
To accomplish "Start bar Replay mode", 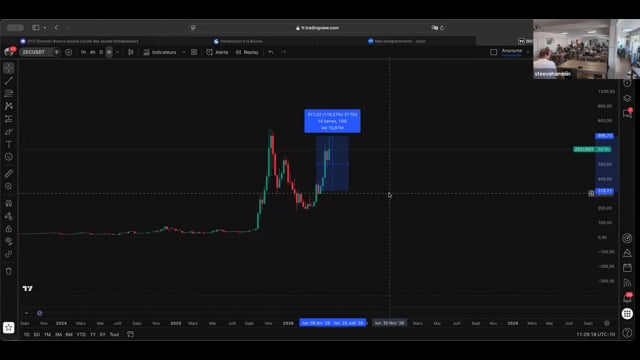I will tap(247, 52).
